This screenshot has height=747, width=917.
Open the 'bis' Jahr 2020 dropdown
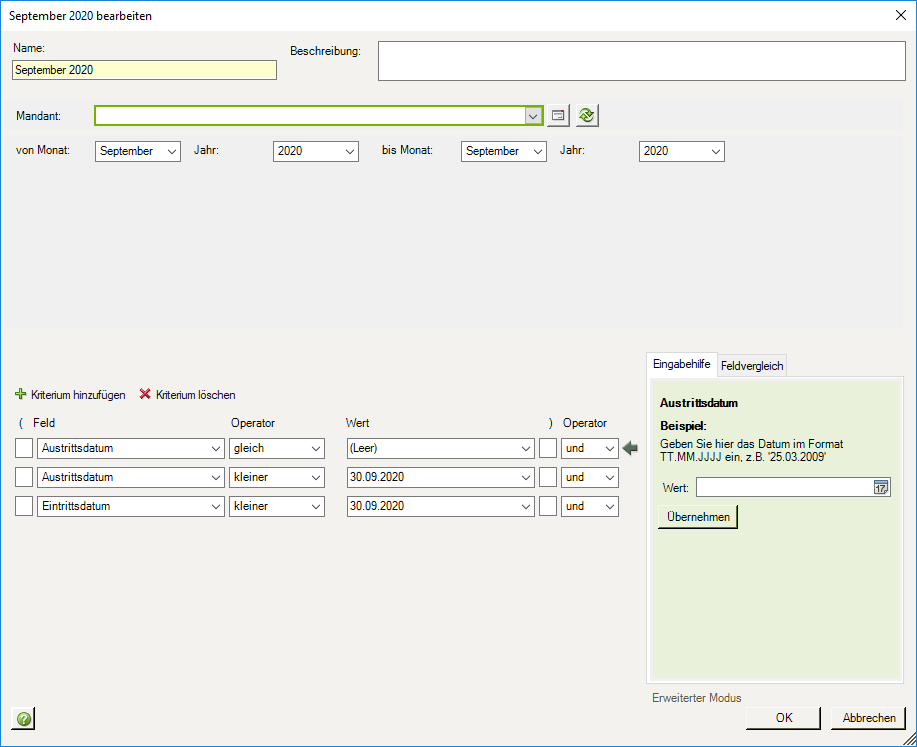click(x=716, y=152)
